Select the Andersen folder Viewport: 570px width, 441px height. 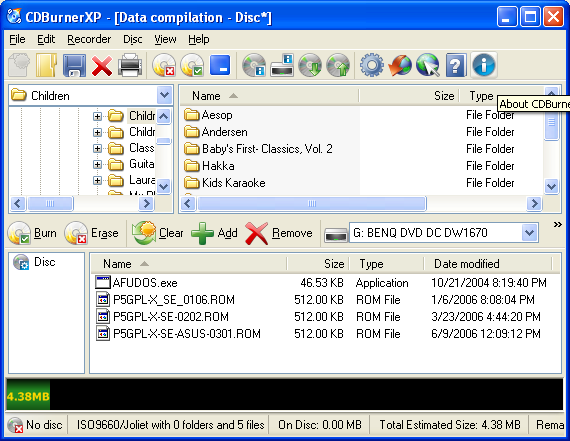216,132
